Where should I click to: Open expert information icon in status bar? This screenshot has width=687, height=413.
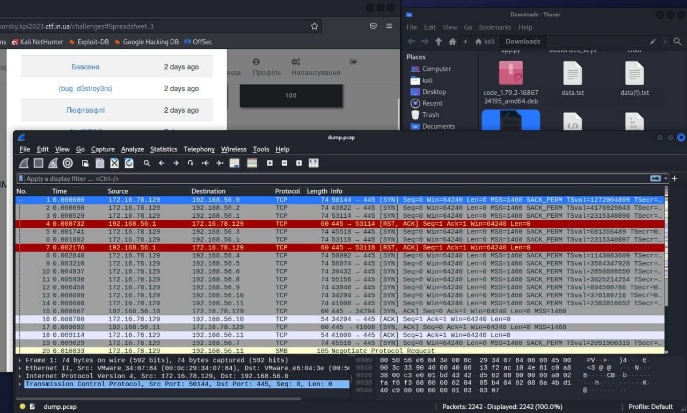(x=22, y=406)
